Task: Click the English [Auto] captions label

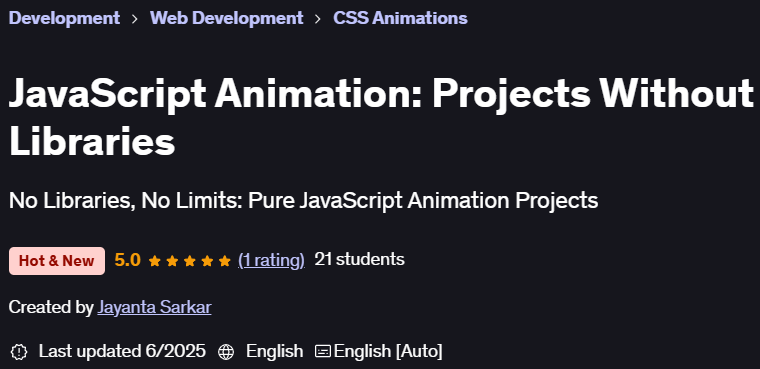Action: coord(388,351)
